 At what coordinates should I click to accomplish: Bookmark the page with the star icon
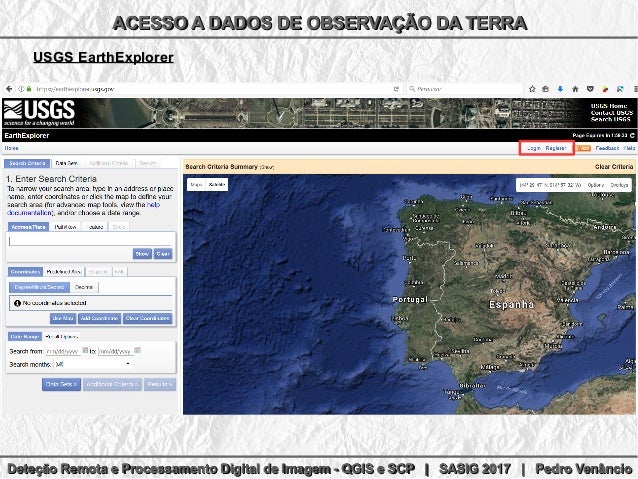[532, 89]
